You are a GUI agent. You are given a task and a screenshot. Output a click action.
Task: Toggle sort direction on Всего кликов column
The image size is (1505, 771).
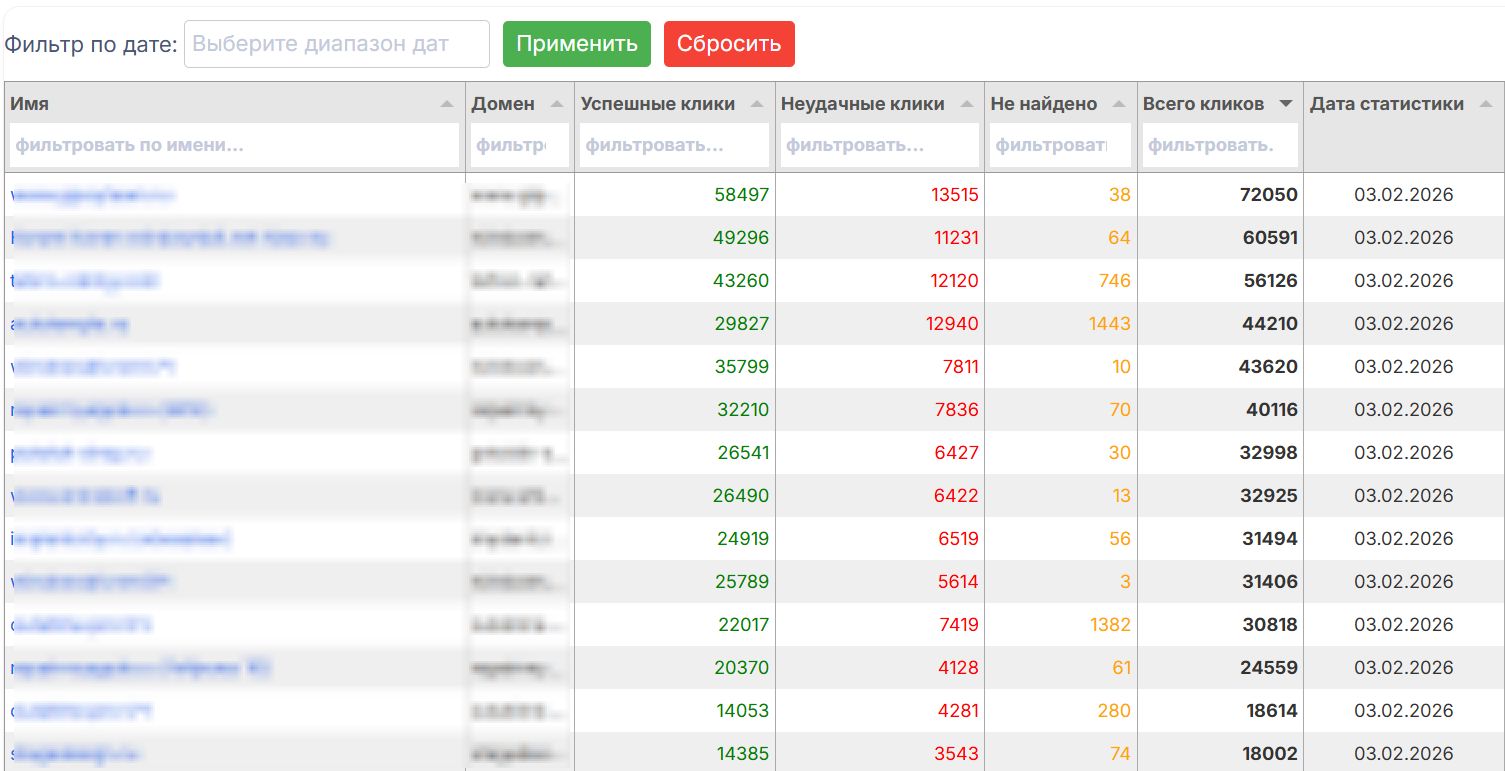[x=1283, y=103]
